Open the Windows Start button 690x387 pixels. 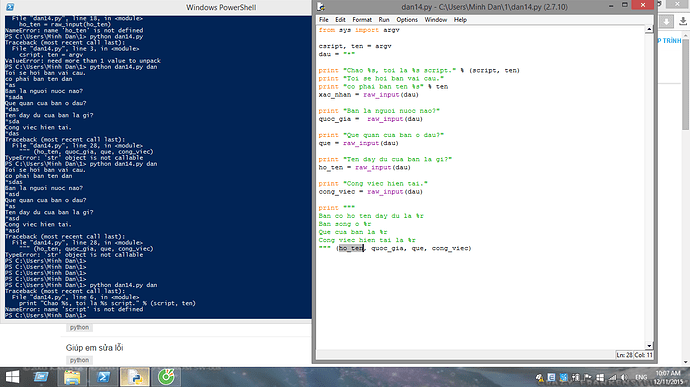(x=12, y=377)
